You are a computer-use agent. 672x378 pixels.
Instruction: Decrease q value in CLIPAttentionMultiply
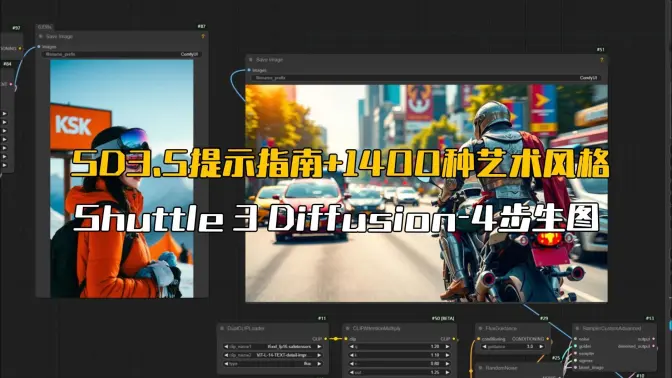352,347
